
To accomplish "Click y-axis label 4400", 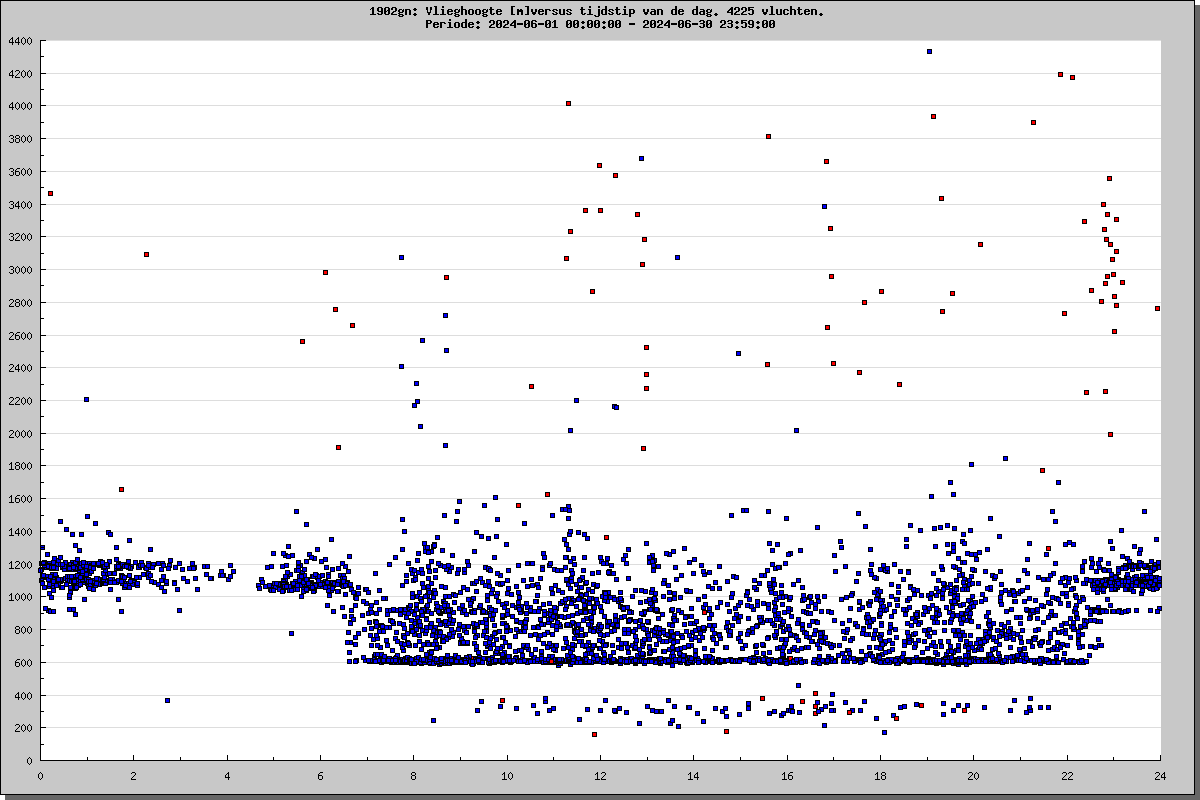I will pos(20,41).
